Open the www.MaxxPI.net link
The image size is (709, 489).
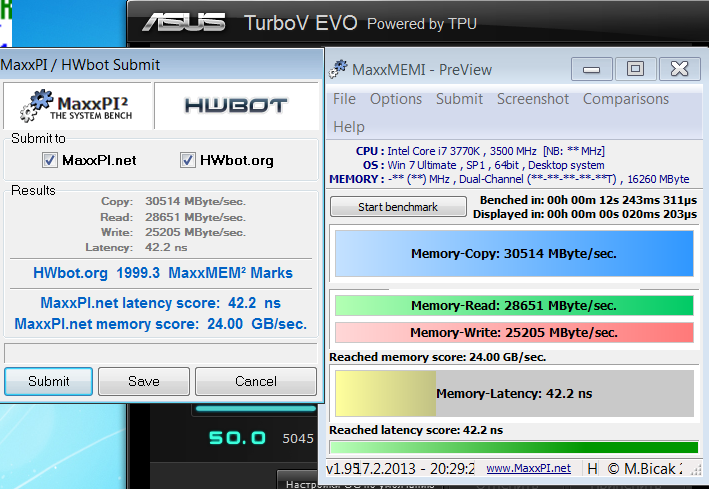529,468
